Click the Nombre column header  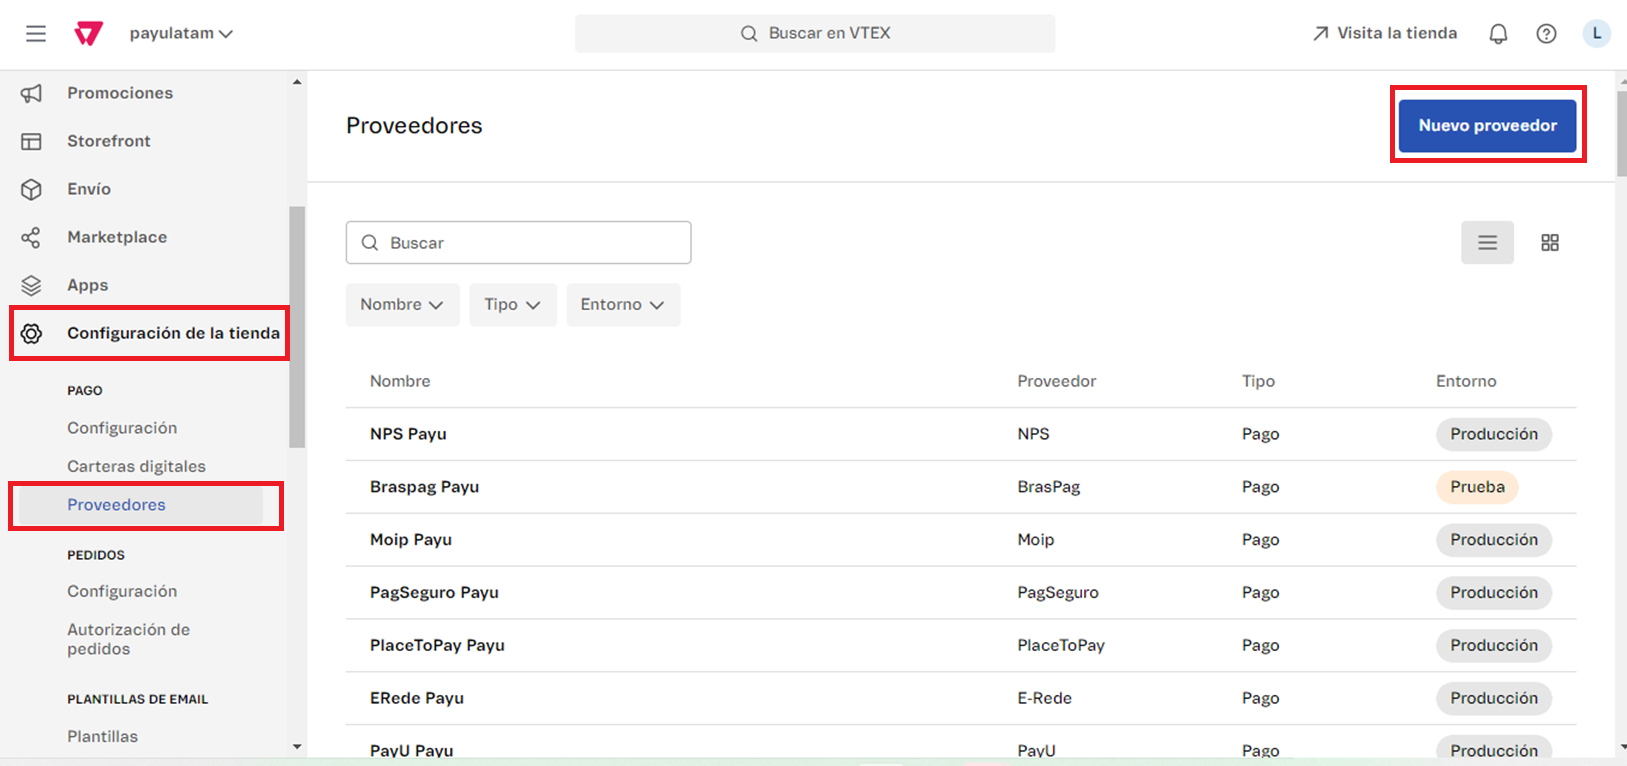400,381
